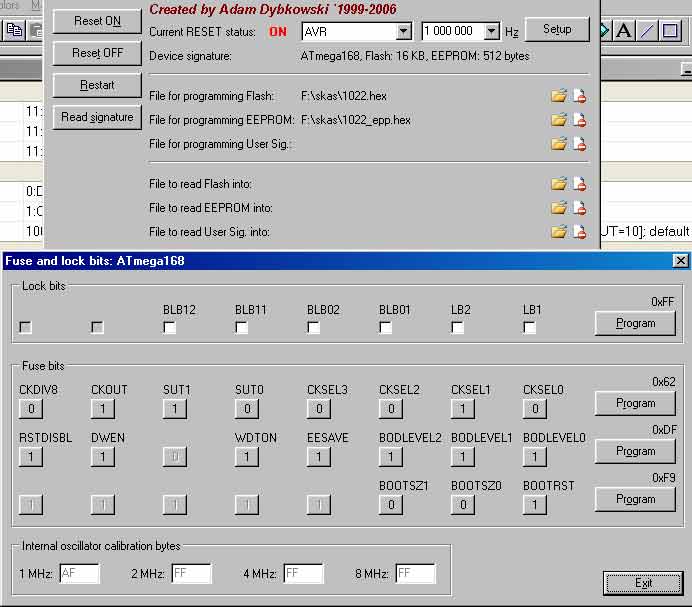Open folder icon for programming Flash file
Screen dimensions: 692x607
coord(559,96)
